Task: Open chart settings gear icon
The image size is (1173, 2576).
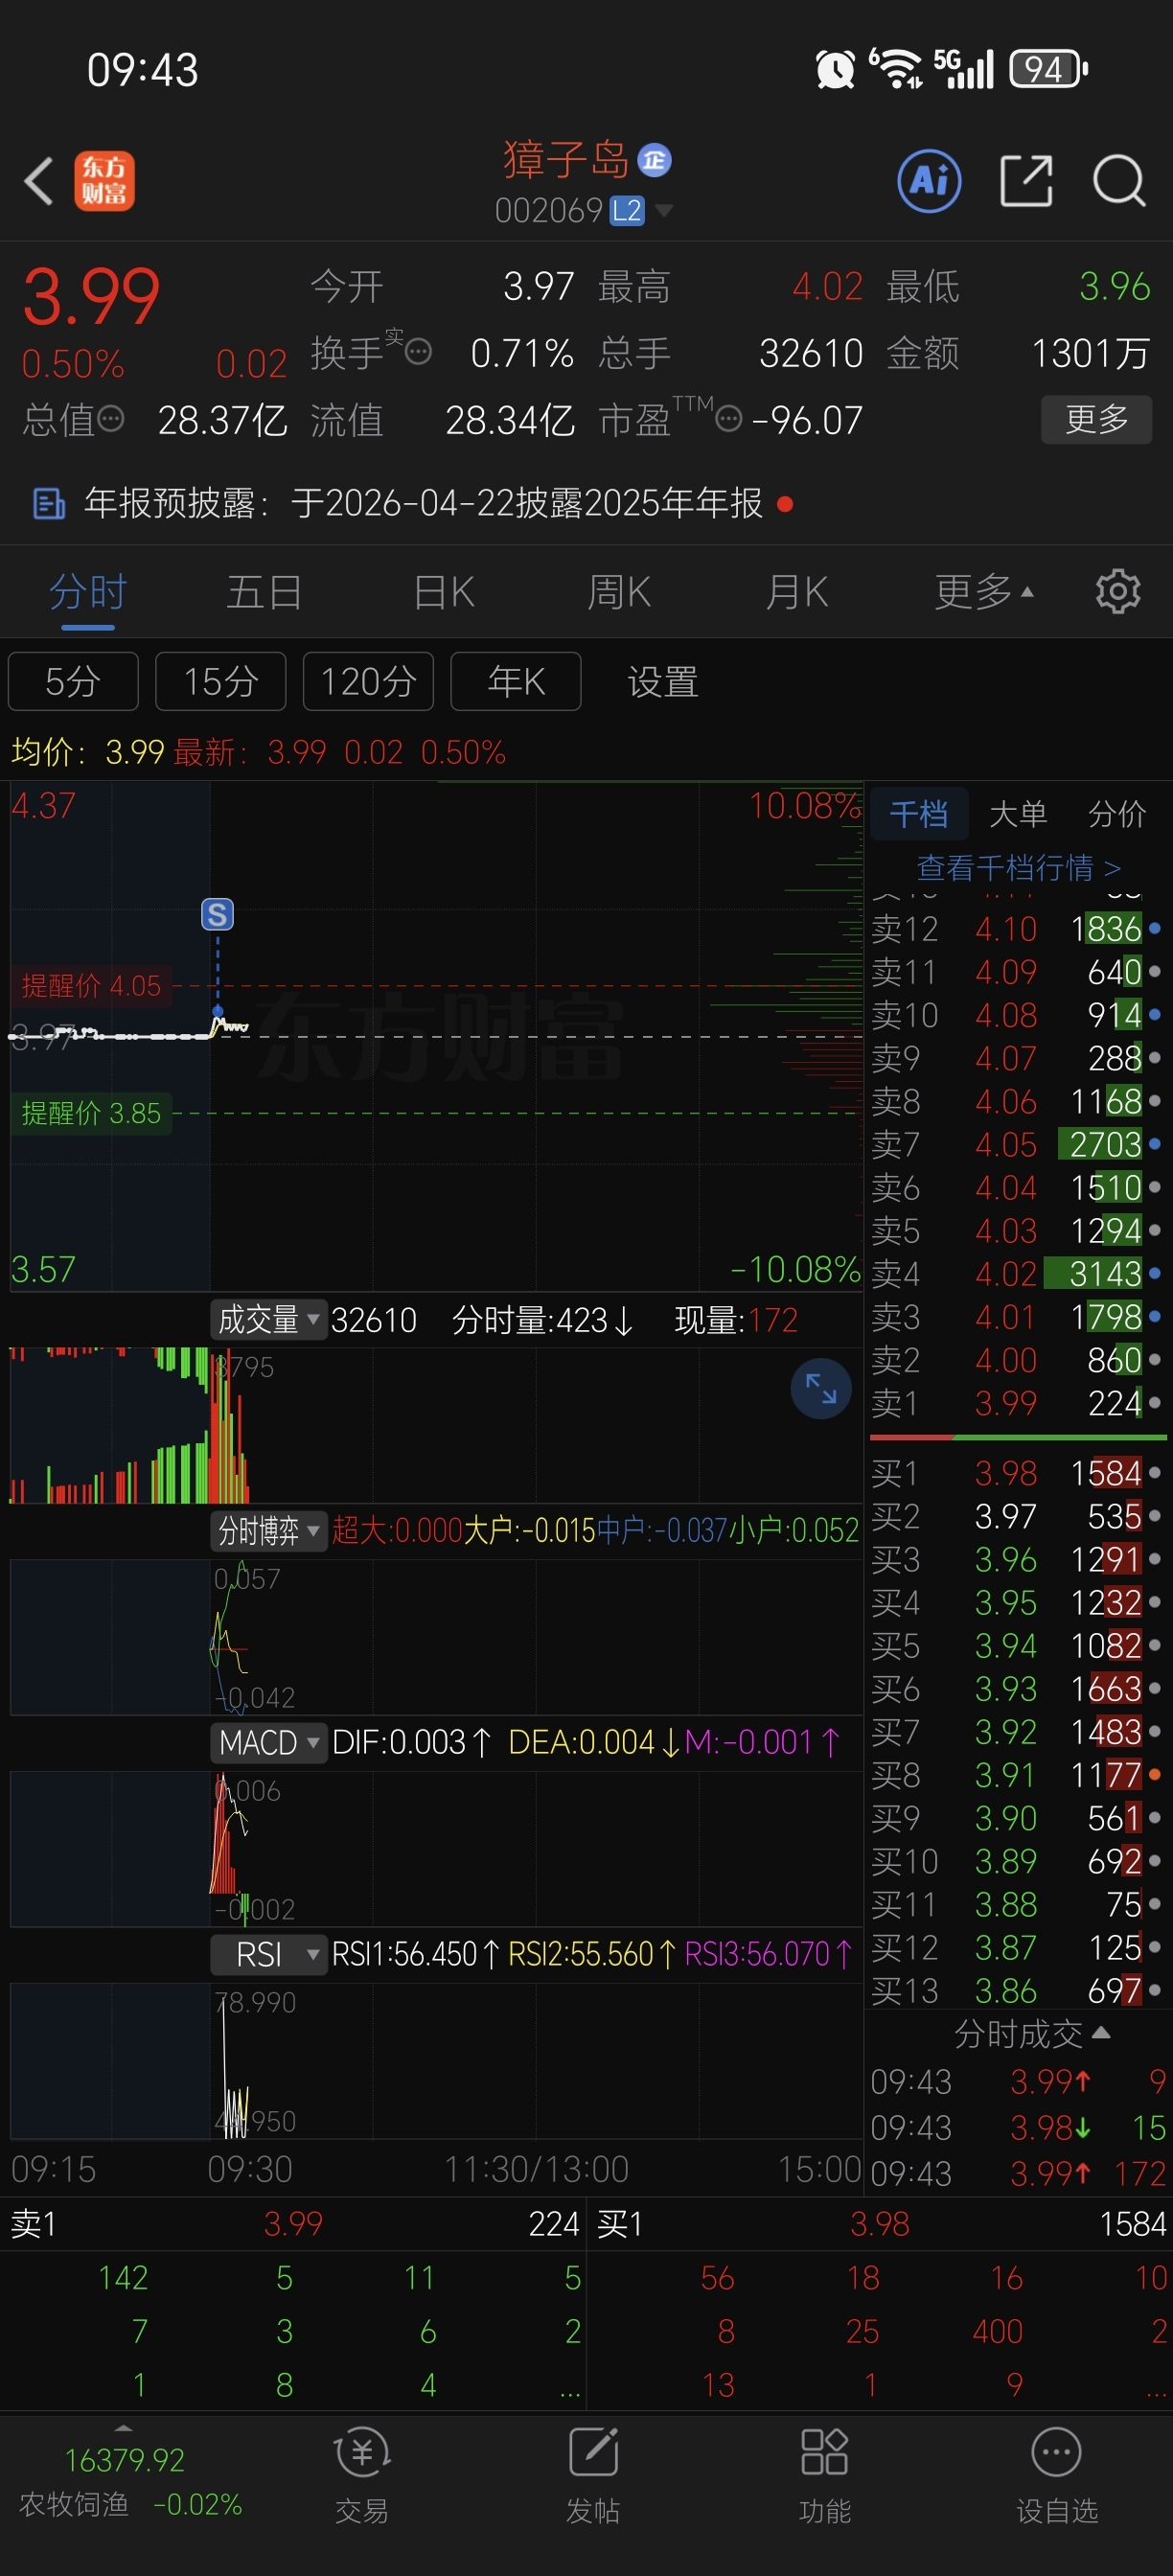Action: [1117, 592]
